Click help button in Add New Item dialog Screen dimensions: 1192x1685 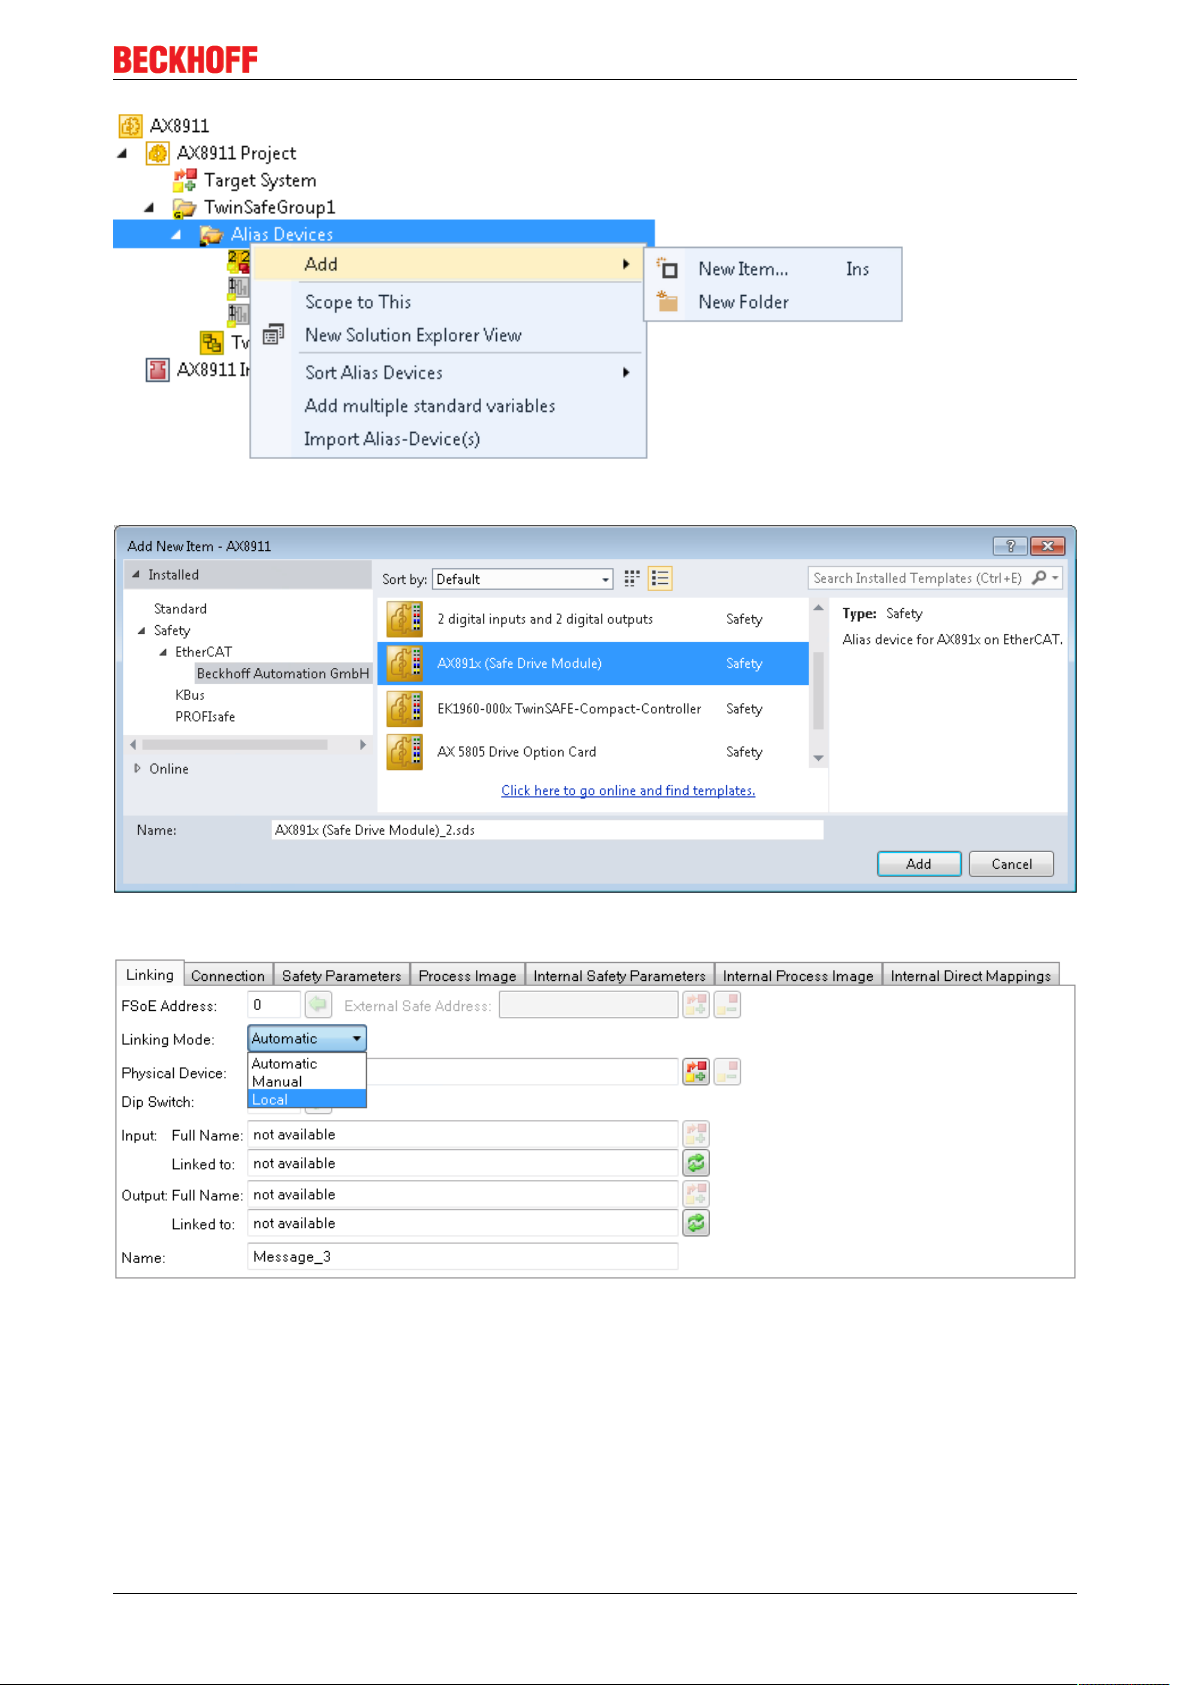(1010, 546)
